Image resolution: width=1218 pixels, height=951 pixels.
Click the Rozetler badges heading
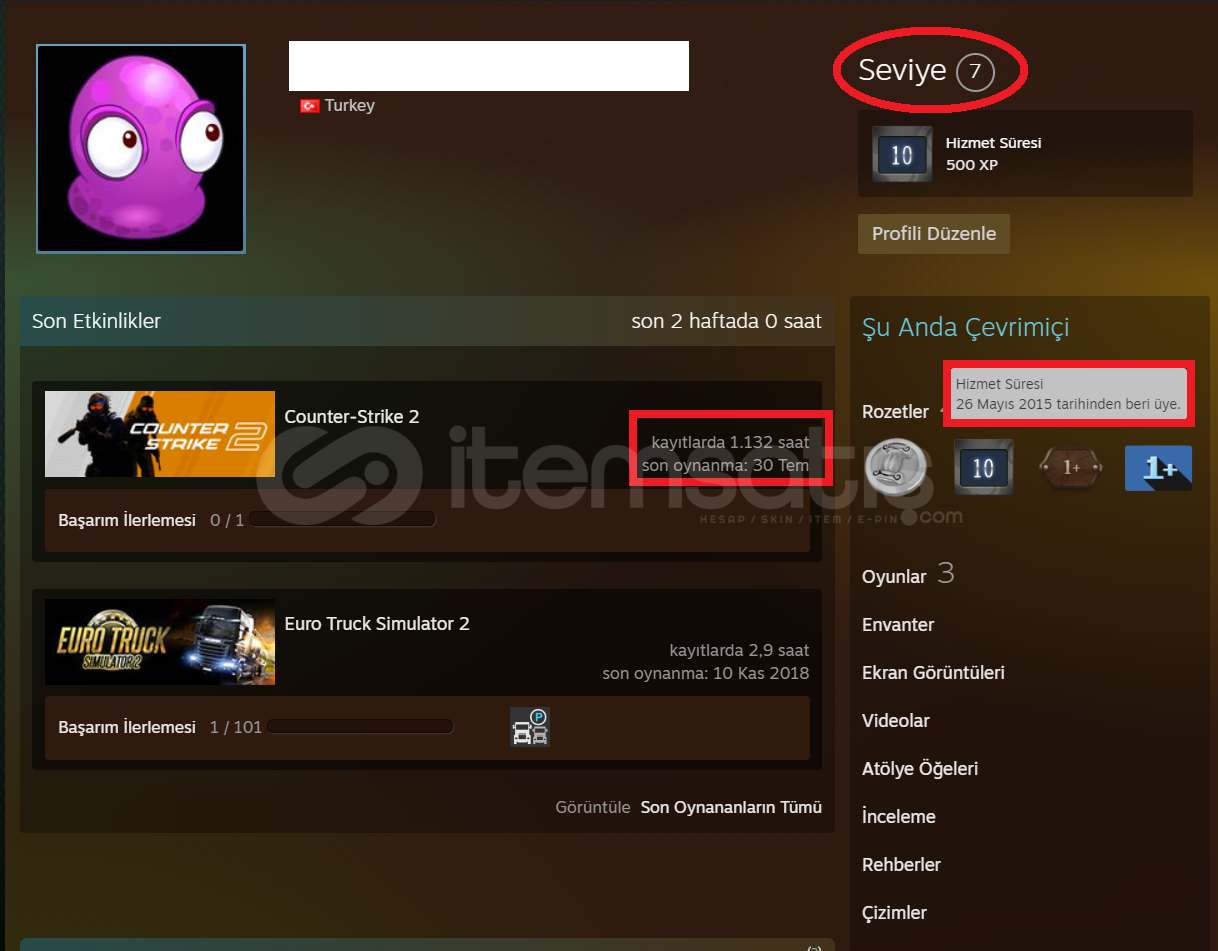(x=895, y=412)
